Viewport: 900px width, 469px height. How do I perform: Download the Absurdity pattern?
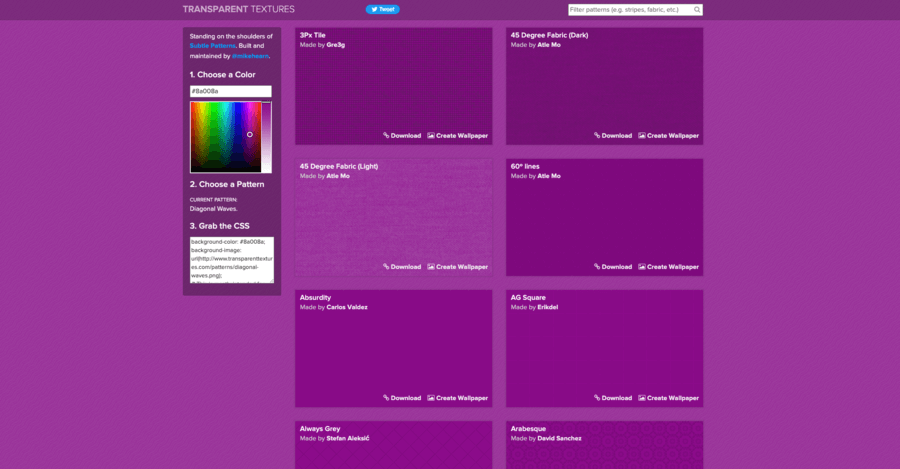[402, 398]
